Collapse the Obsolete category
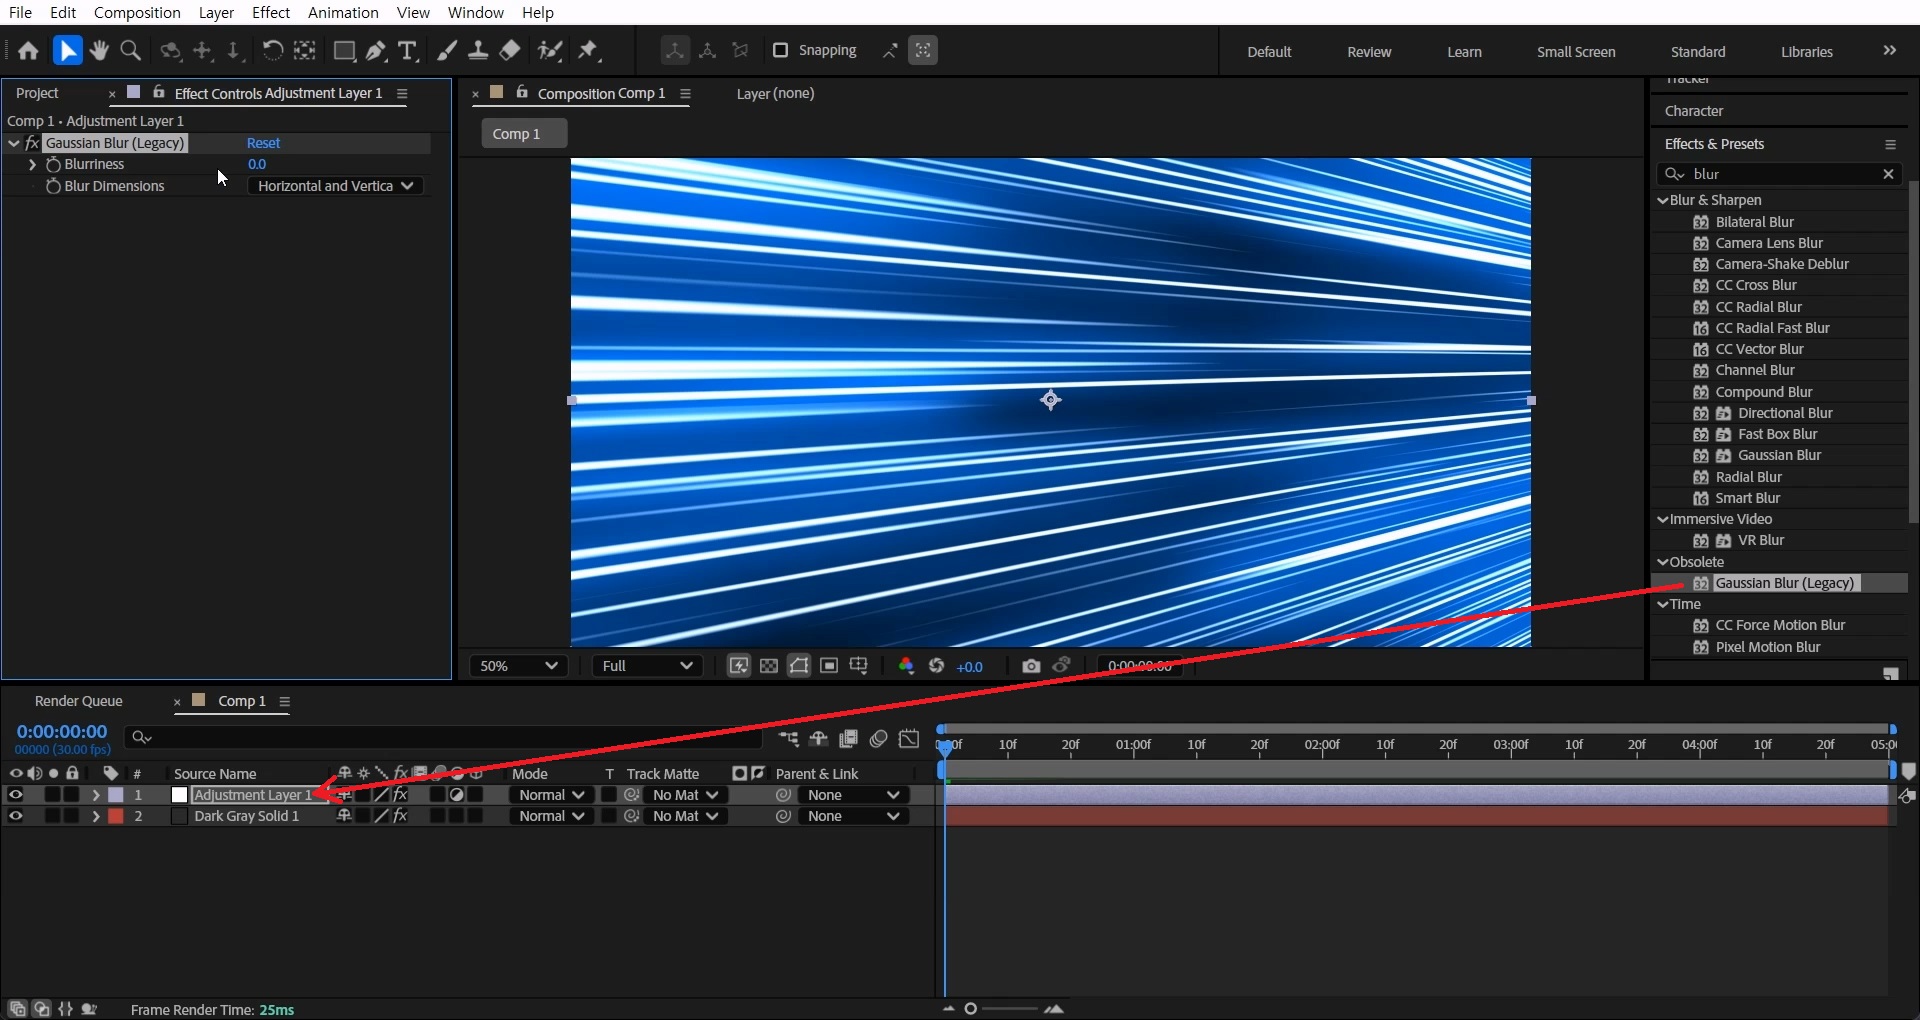The width and height of the screenshot is (1920, 1020). point(1663,562)
